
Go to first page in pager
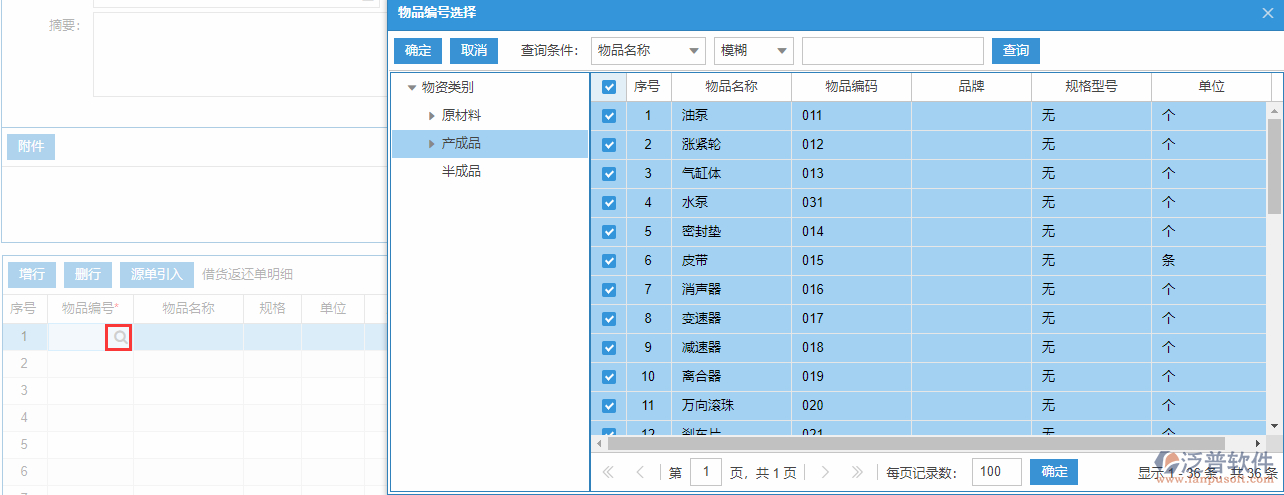(609, 472)
